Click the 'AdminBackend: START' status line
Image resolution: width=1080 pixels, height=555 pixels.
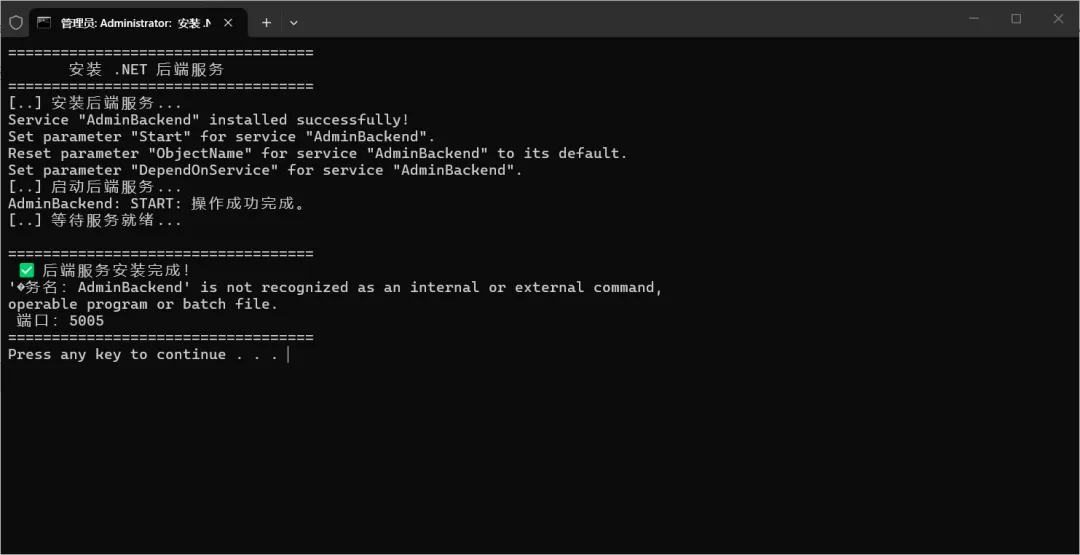pos(155,203)
